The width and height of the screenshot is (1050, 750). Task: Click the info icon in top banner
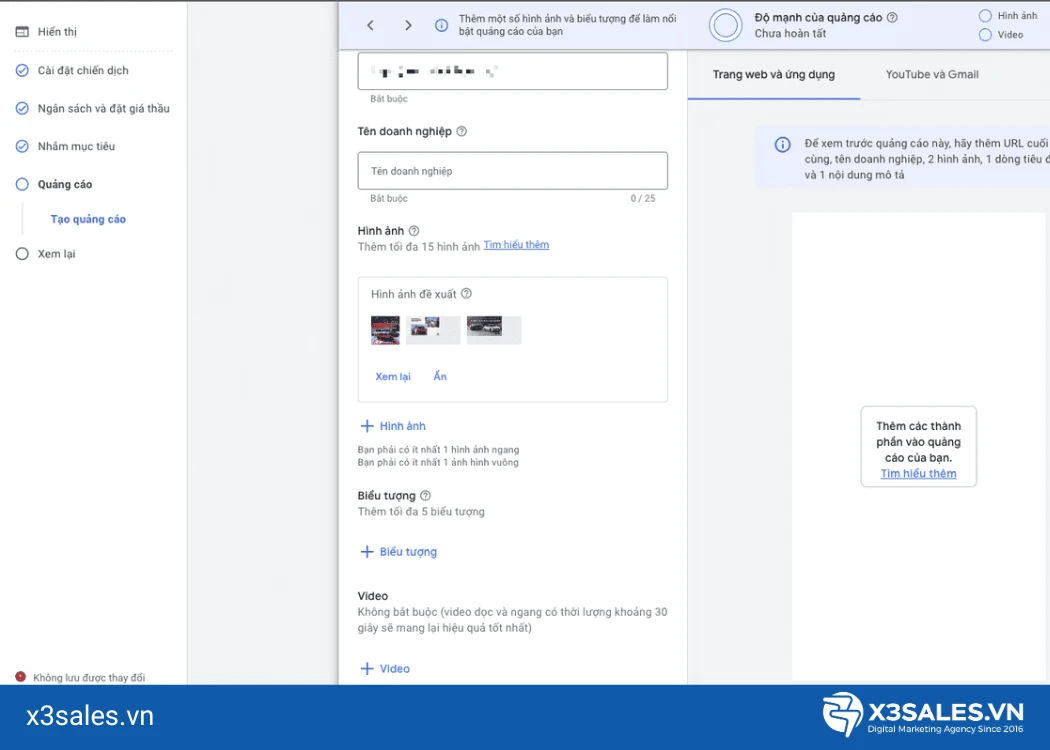(441, 25)
